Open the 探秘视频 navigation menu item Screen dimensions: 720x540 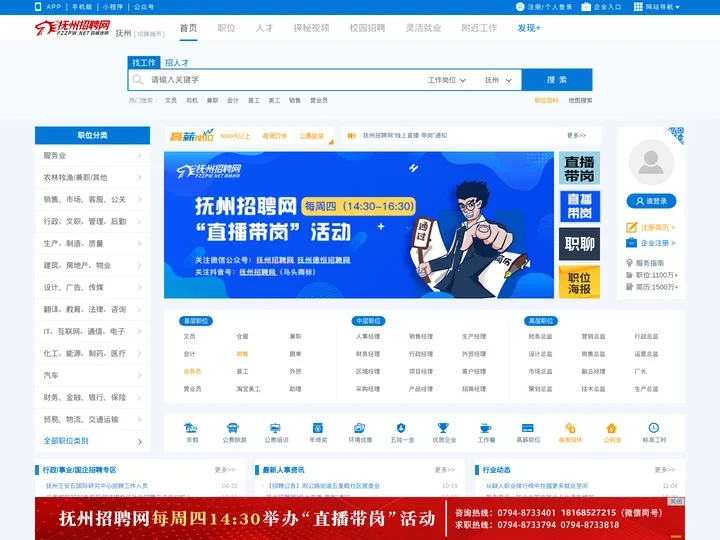pyautogui.click(x=311, y=28)
